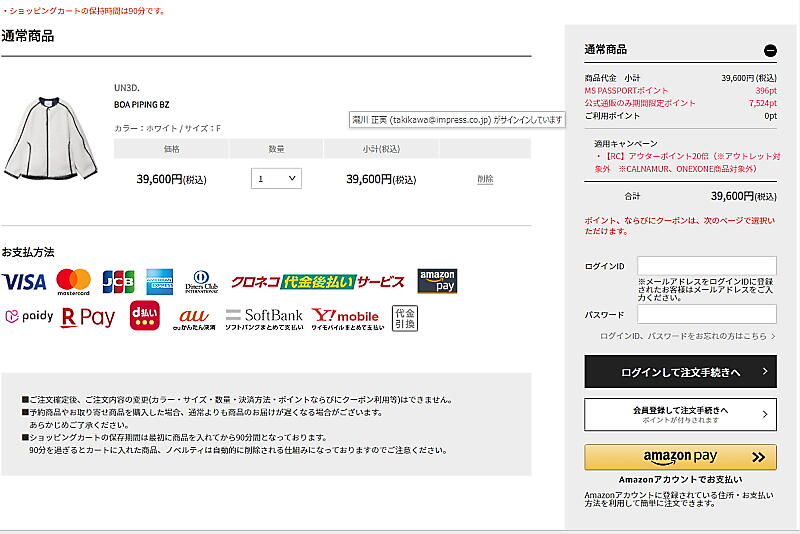Click the VISA payment logo

tap(24, 282)
